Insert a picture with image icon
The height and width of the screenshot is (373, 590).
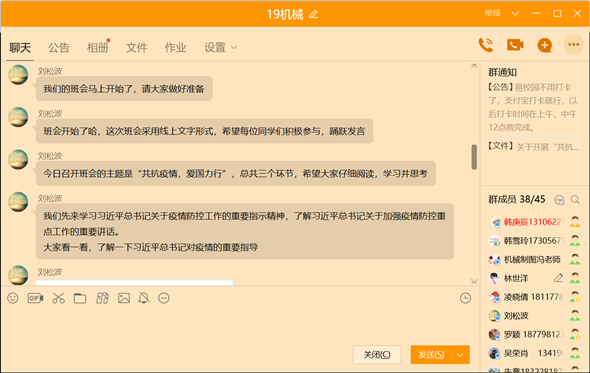(124, 298)
